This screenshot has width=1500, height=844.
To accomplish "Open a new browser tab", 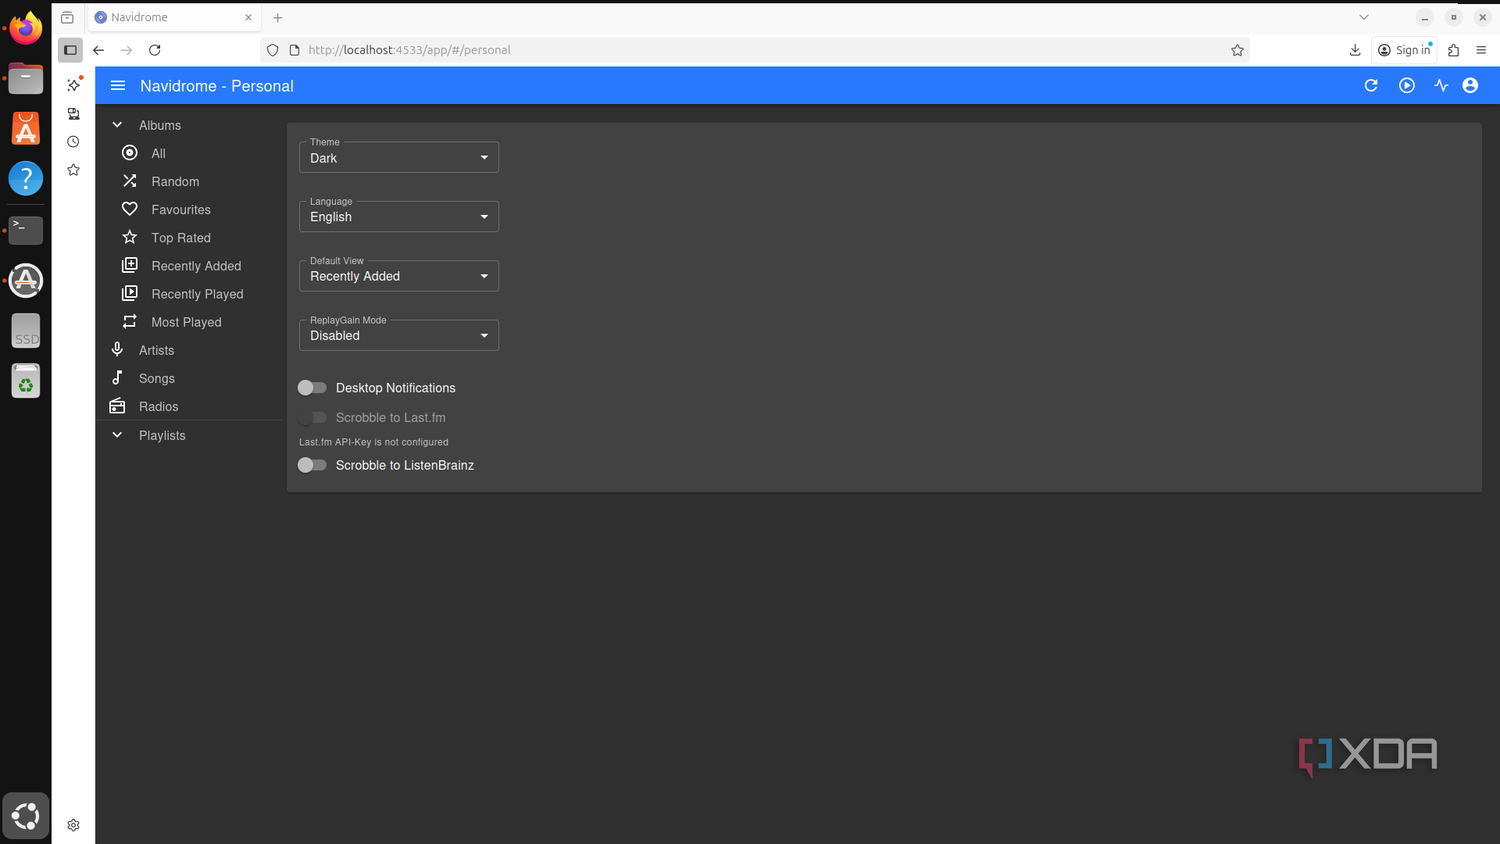I will point(278,17).
